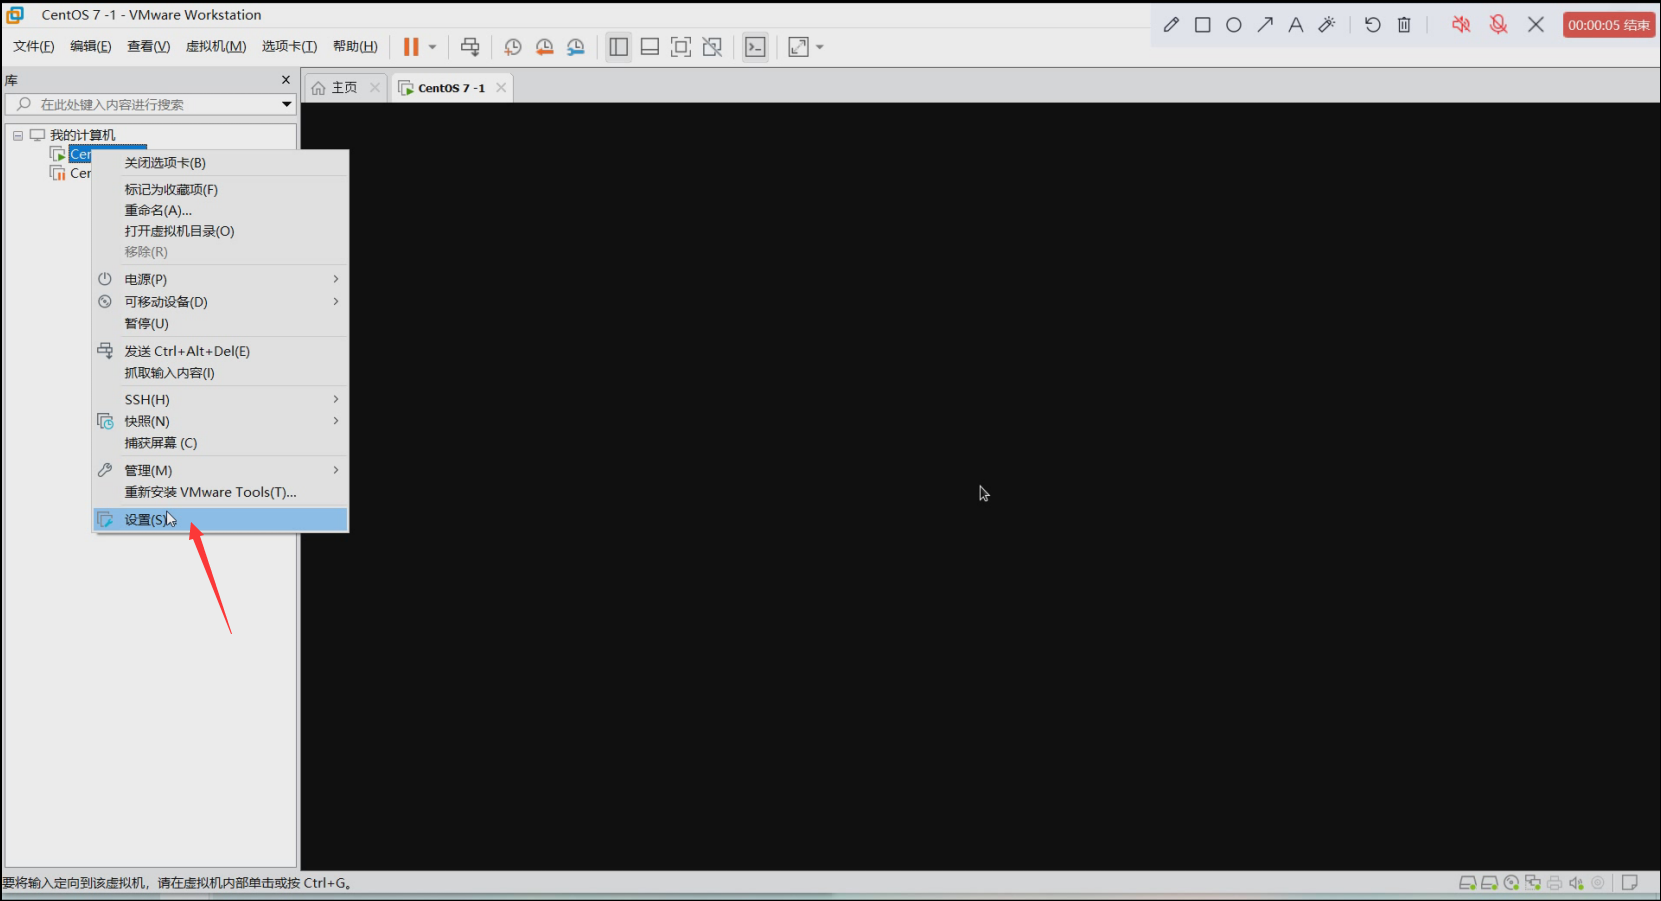Toggle the library sidebar view icon
Viewport: 1661px width, 901px height.
[x=619, y=47]
